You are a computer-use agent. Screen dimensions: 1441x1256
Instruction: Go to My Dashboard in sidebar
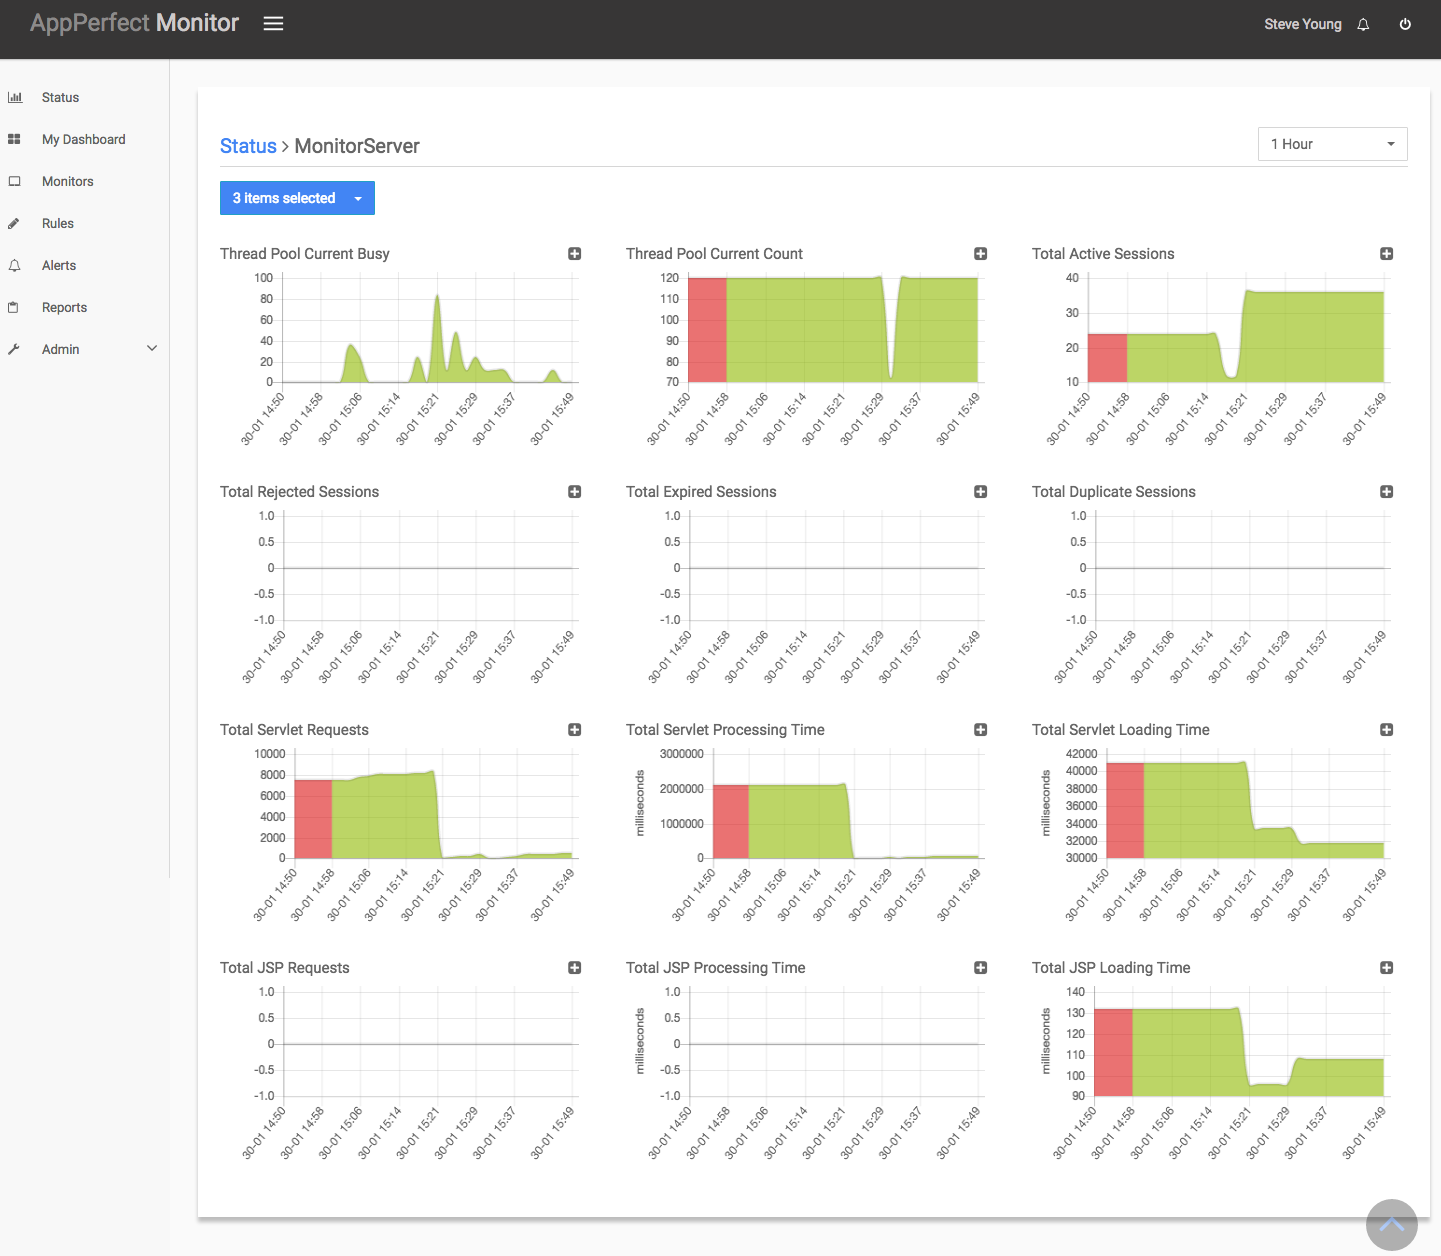[84, 140]
